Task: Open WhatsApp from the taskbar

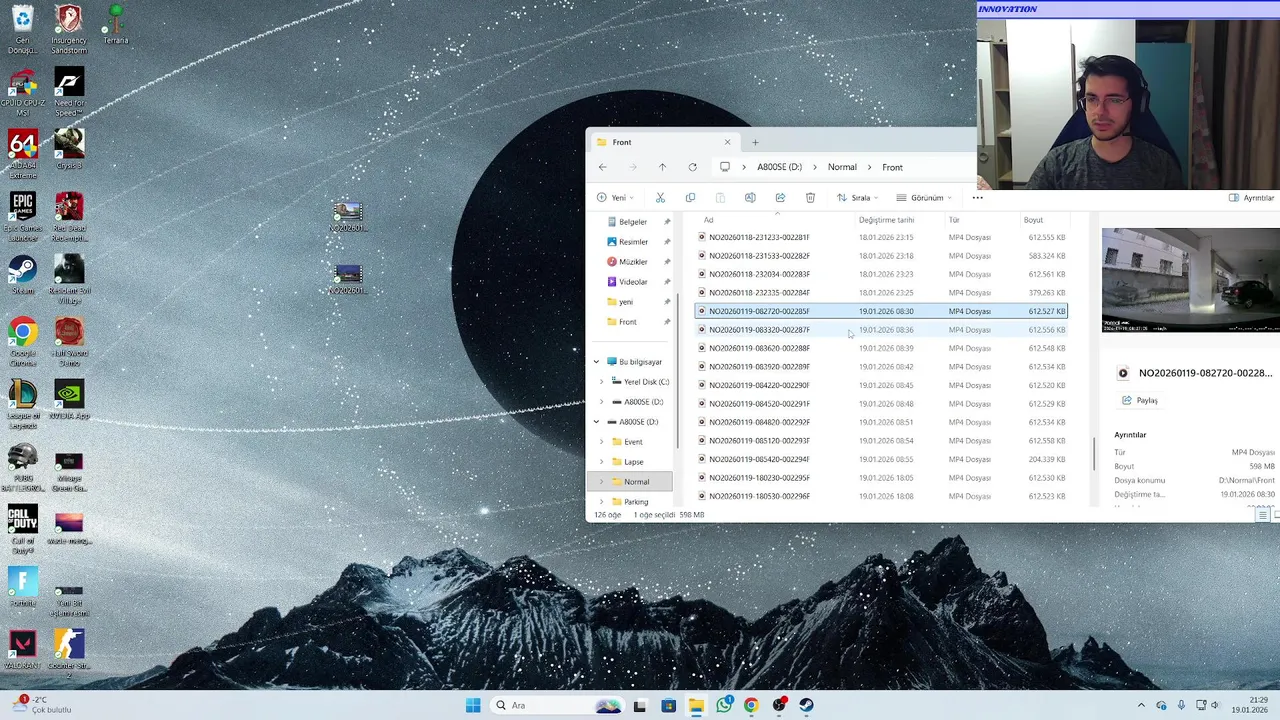Action: pos(724,705)
